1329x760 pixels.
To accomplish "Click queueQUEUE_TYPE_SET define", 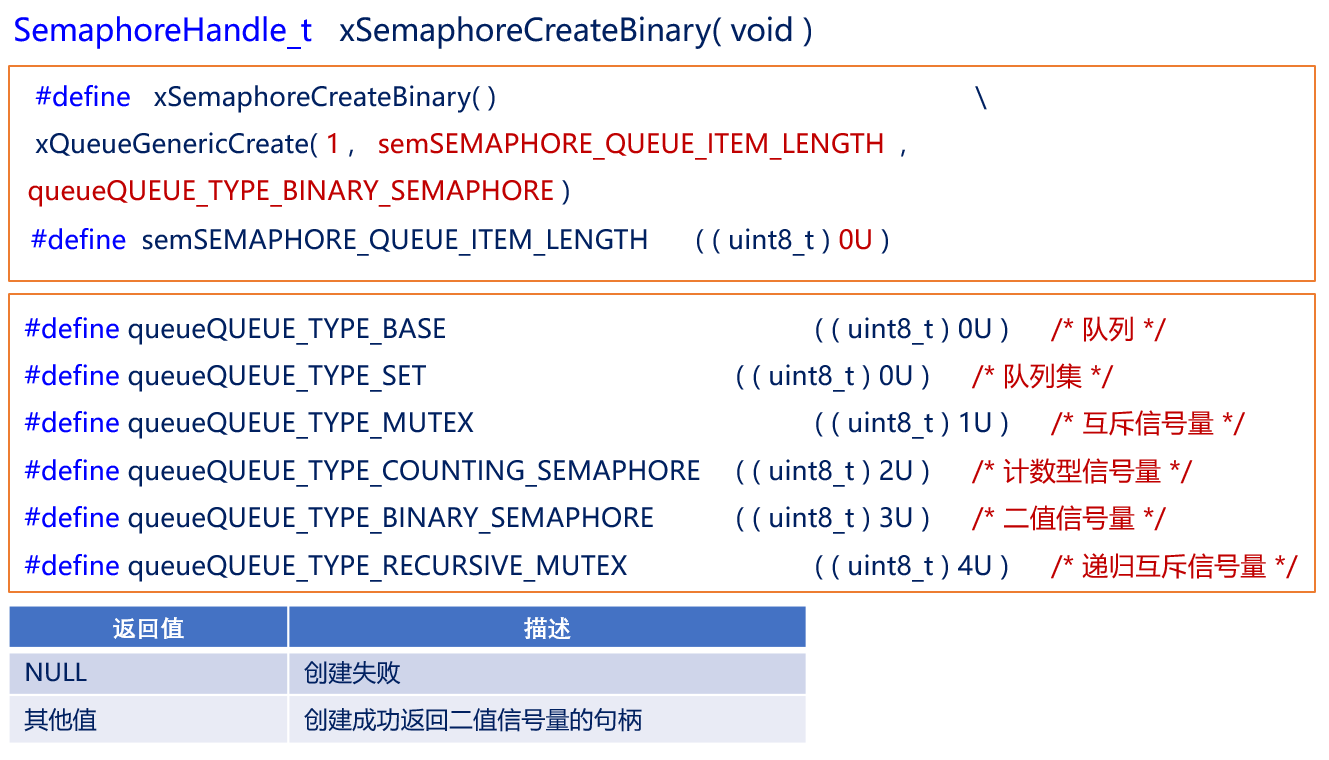I will coord(225,376).
